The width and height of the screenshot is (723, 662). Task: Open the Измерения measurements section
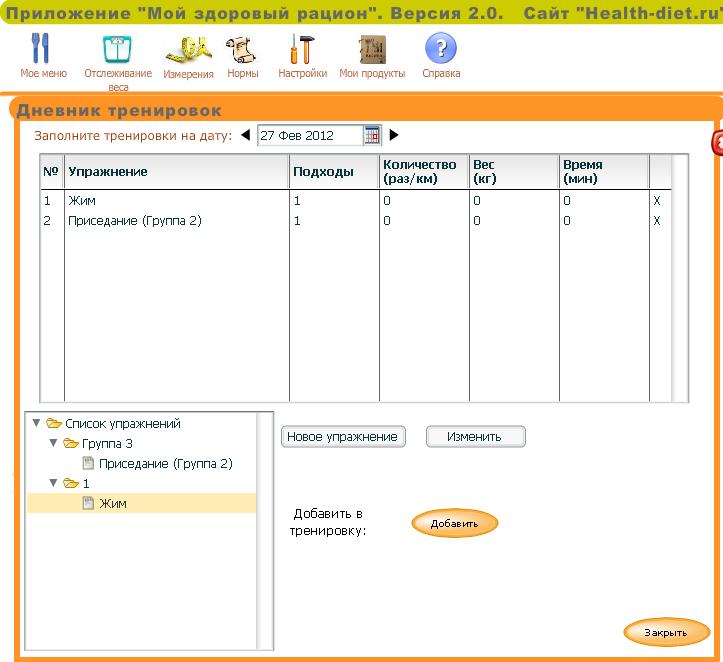coord(188,55)
